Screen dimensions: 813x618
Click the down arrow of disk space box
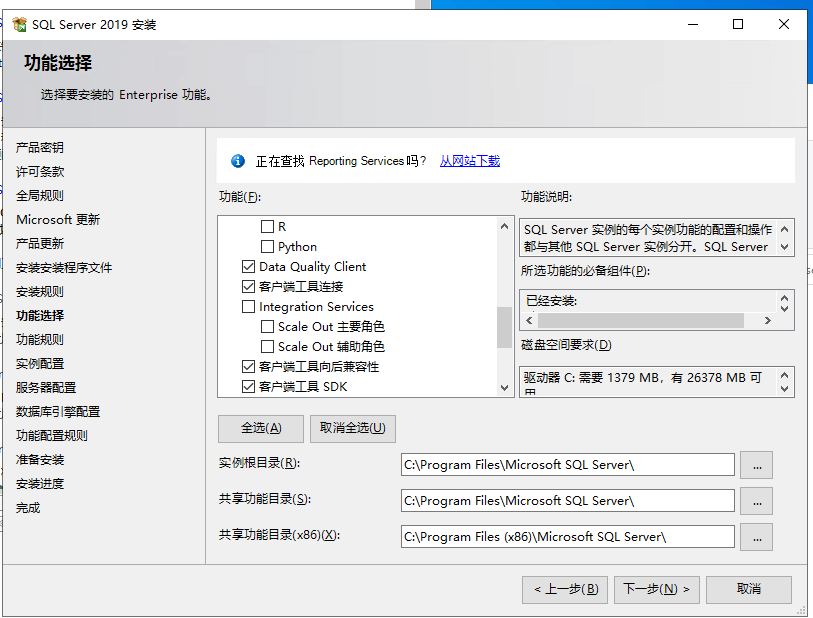coord(784,388)
